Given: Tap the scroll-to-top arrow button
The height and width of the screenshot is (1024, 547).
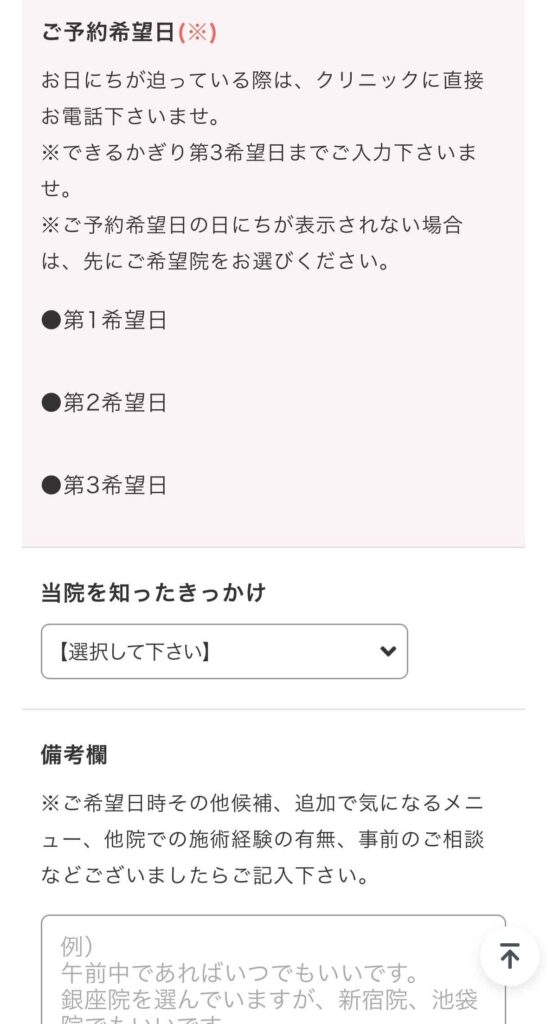Looking at the screenshot, I should tap(509, 956).
